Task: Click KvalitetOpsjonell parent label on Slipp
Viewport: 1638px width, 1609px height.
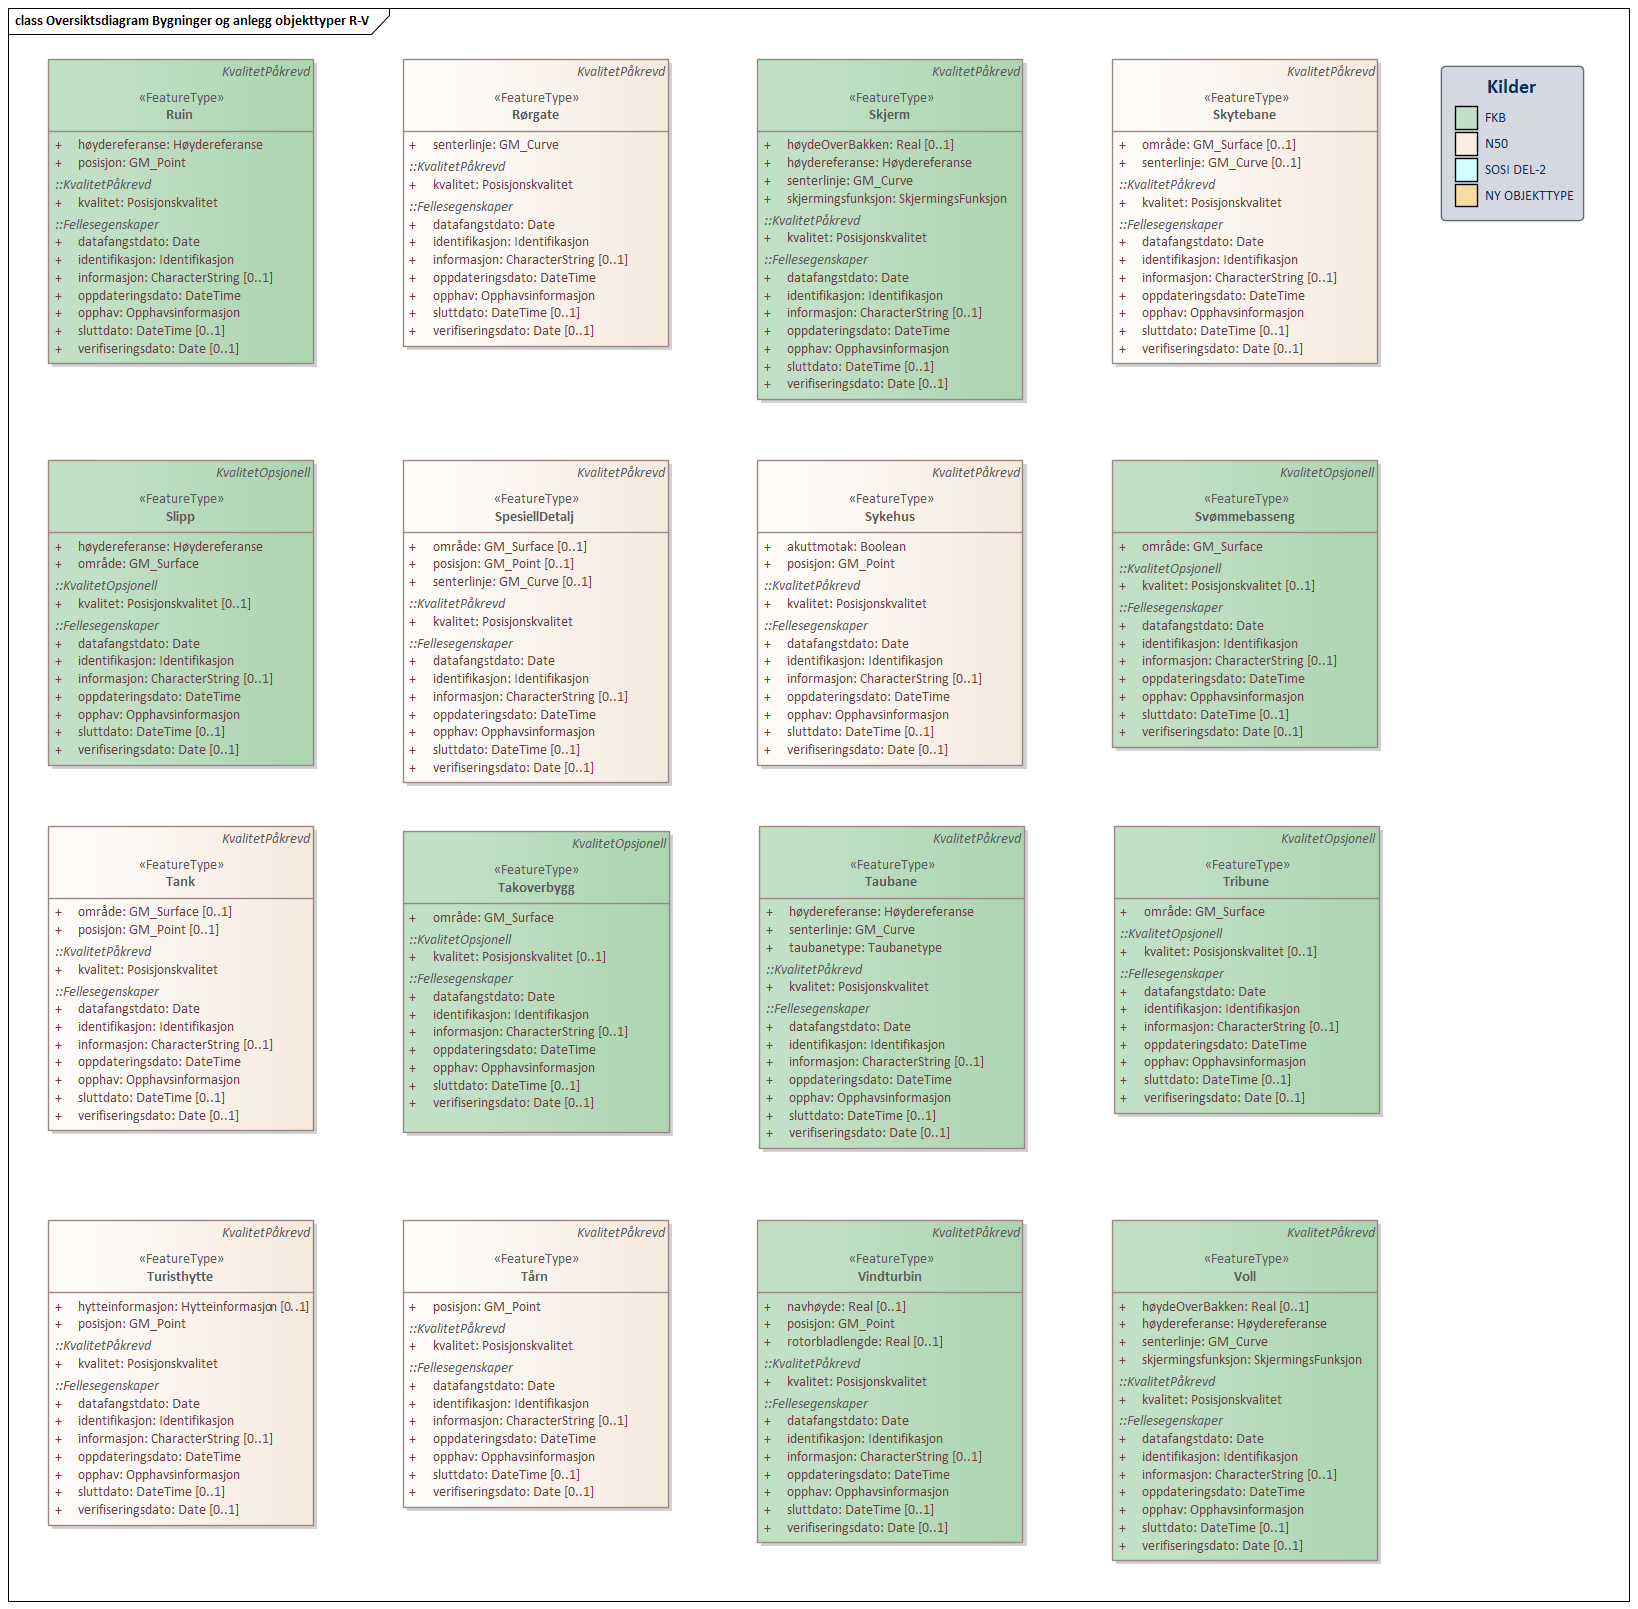Action: 263,473
